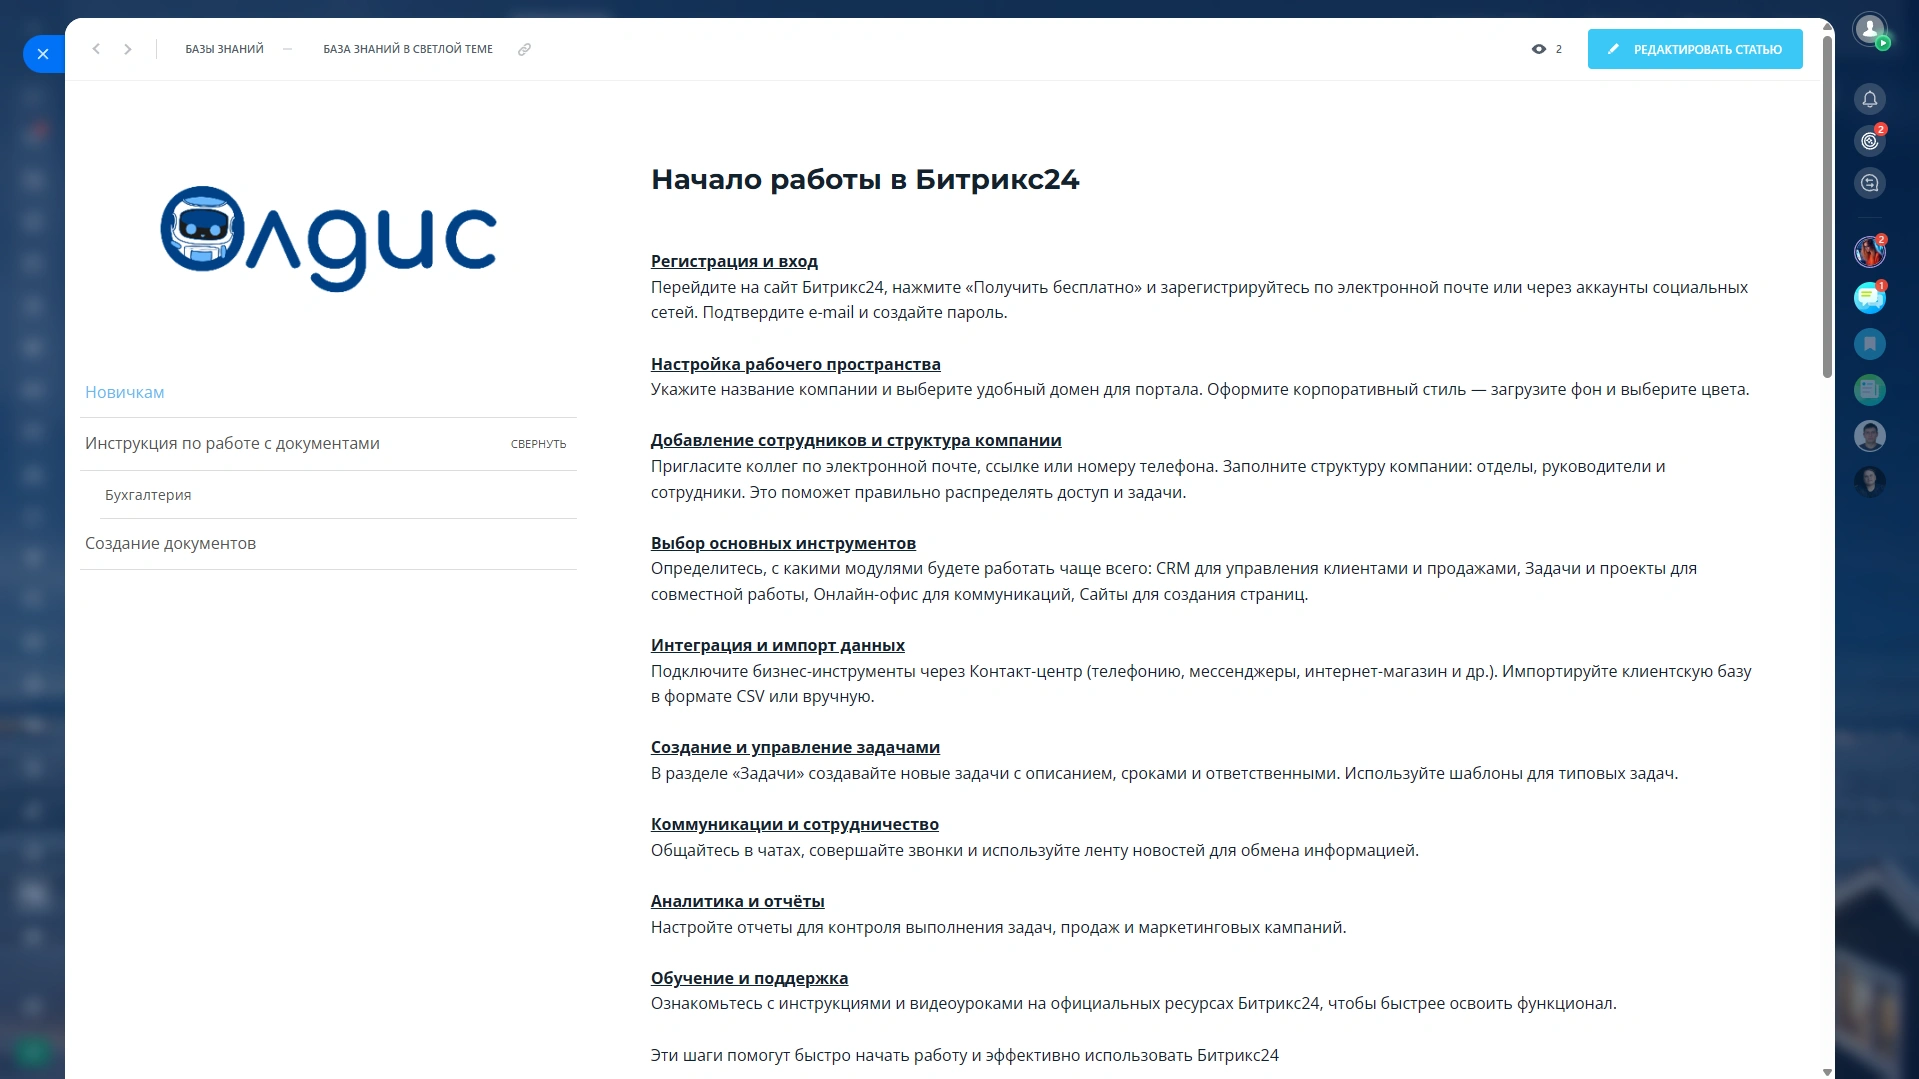This screenshot has width=1919, height=1079.
Task: Open the spiral icon with badge 2
Action: 1869,141
